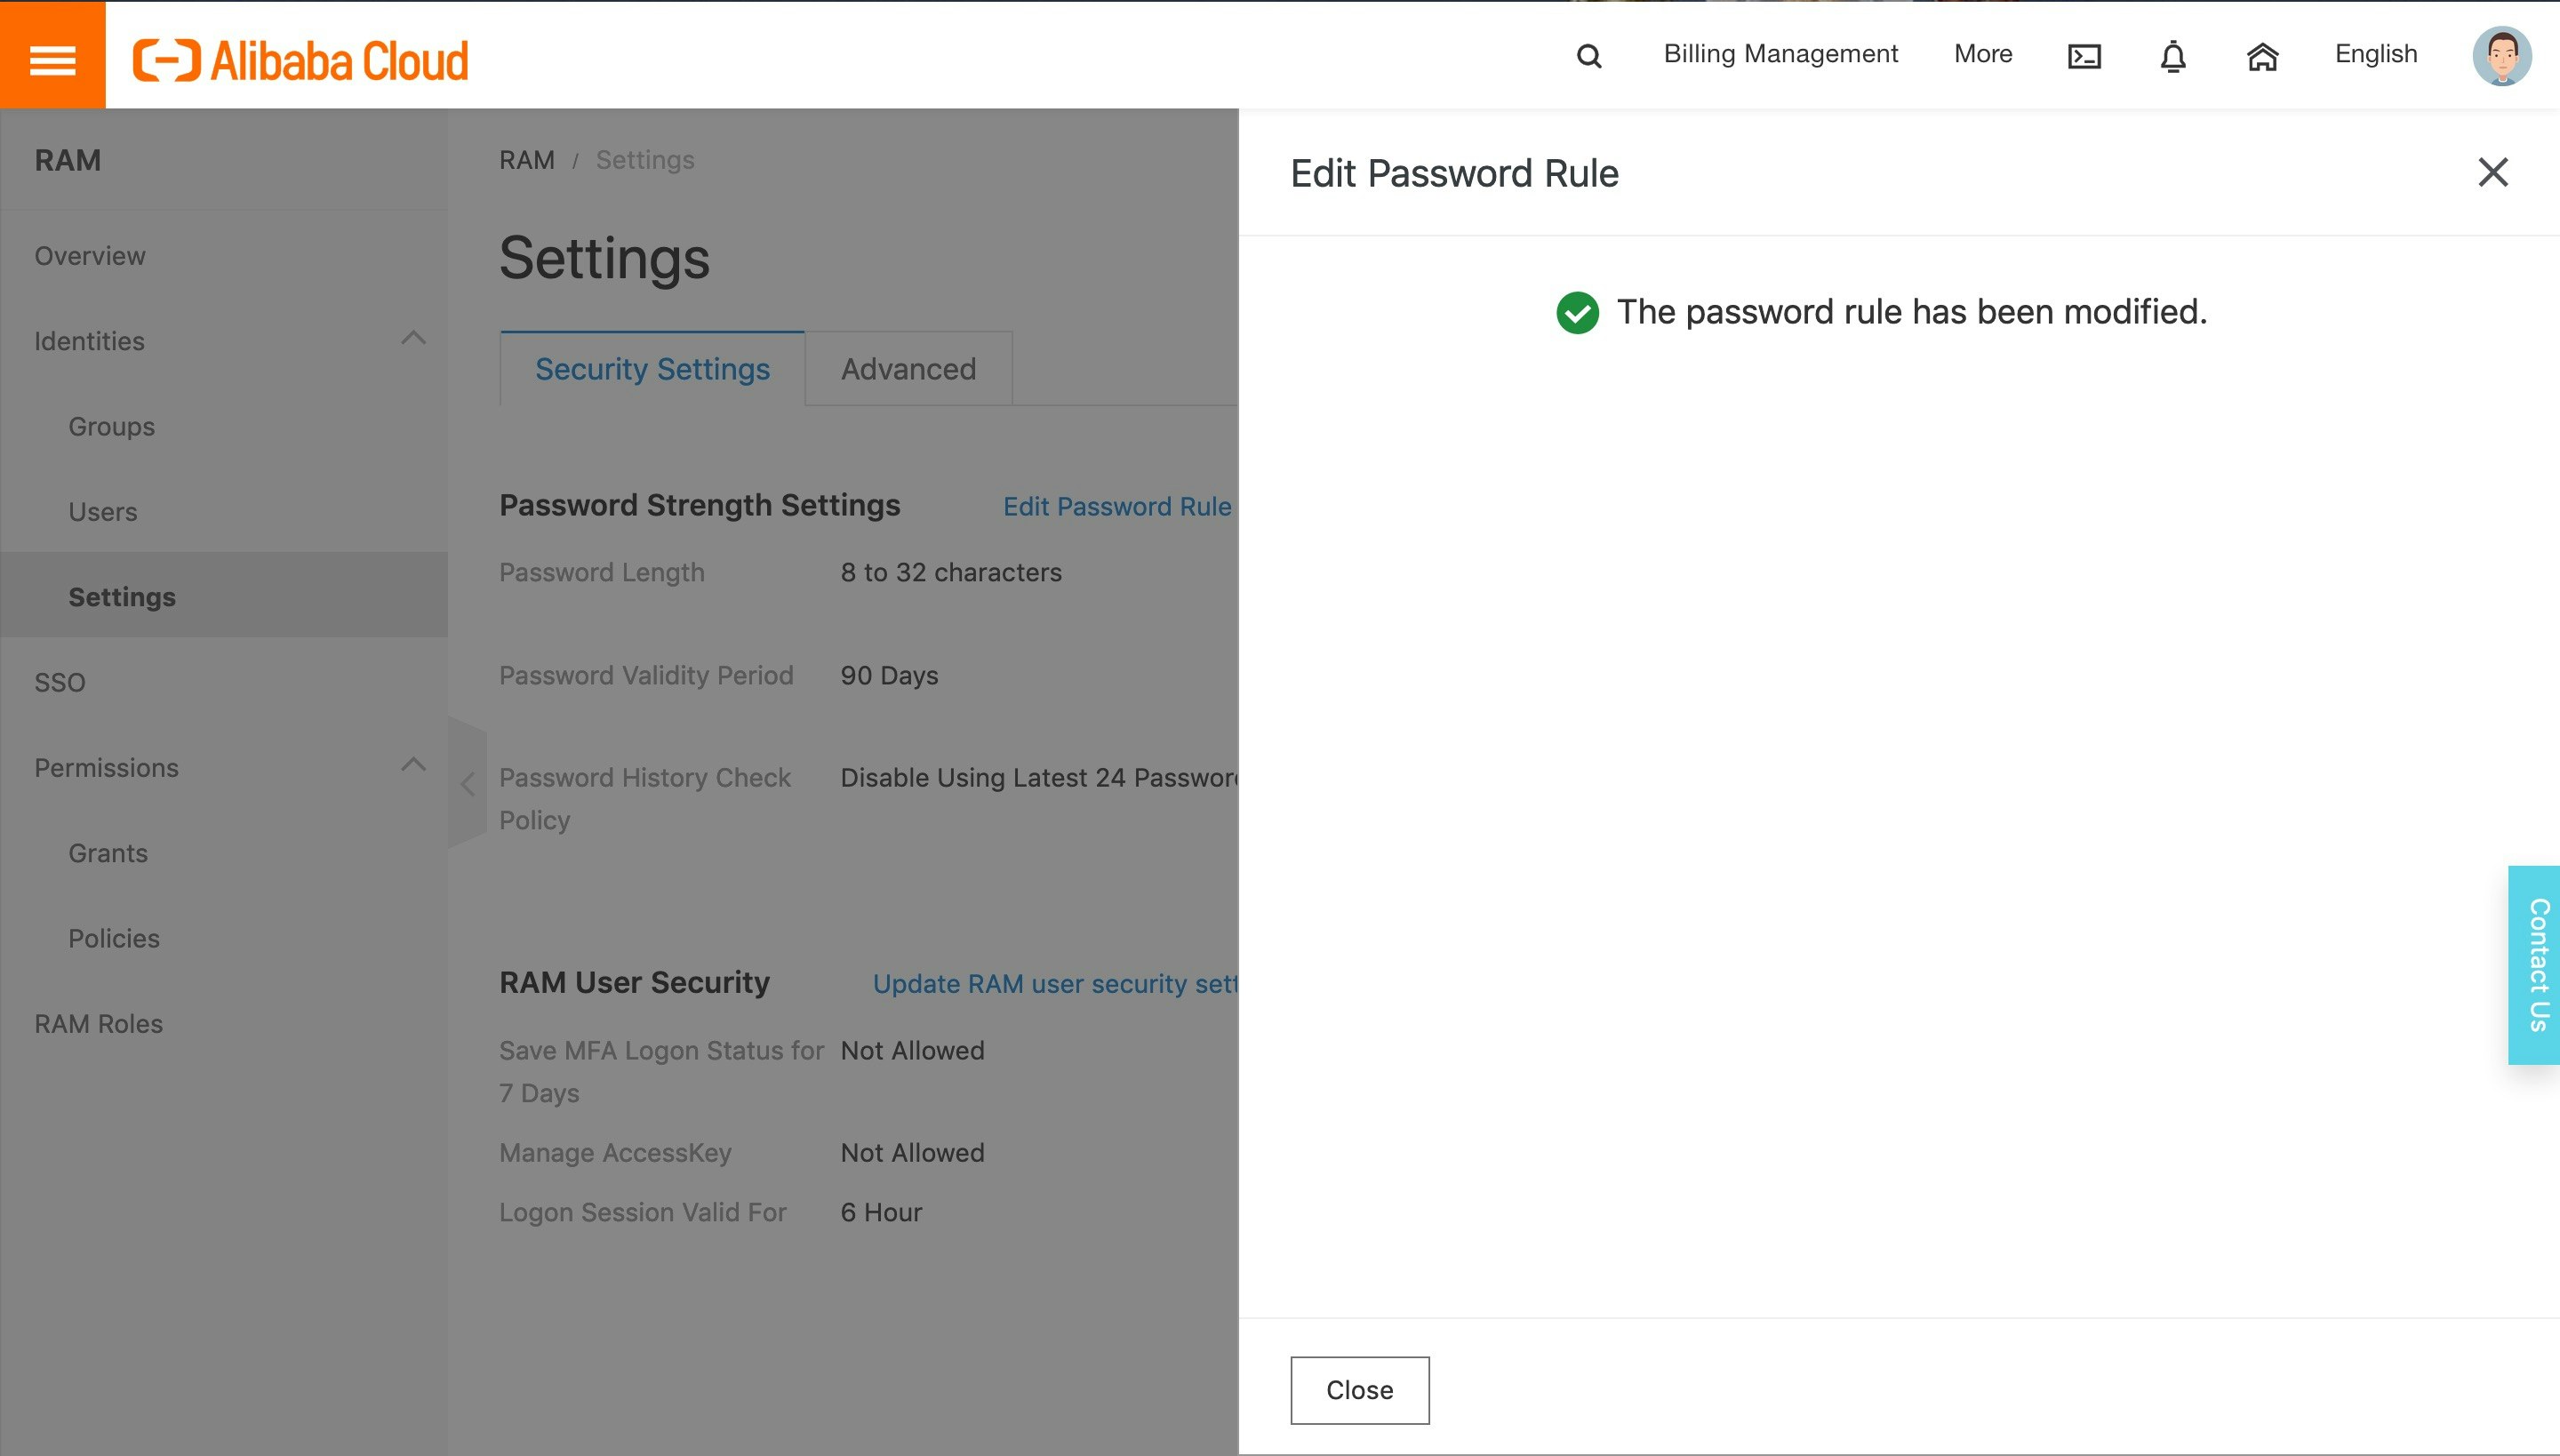Click Update RAM user security settings link

tap(1055, 983)
